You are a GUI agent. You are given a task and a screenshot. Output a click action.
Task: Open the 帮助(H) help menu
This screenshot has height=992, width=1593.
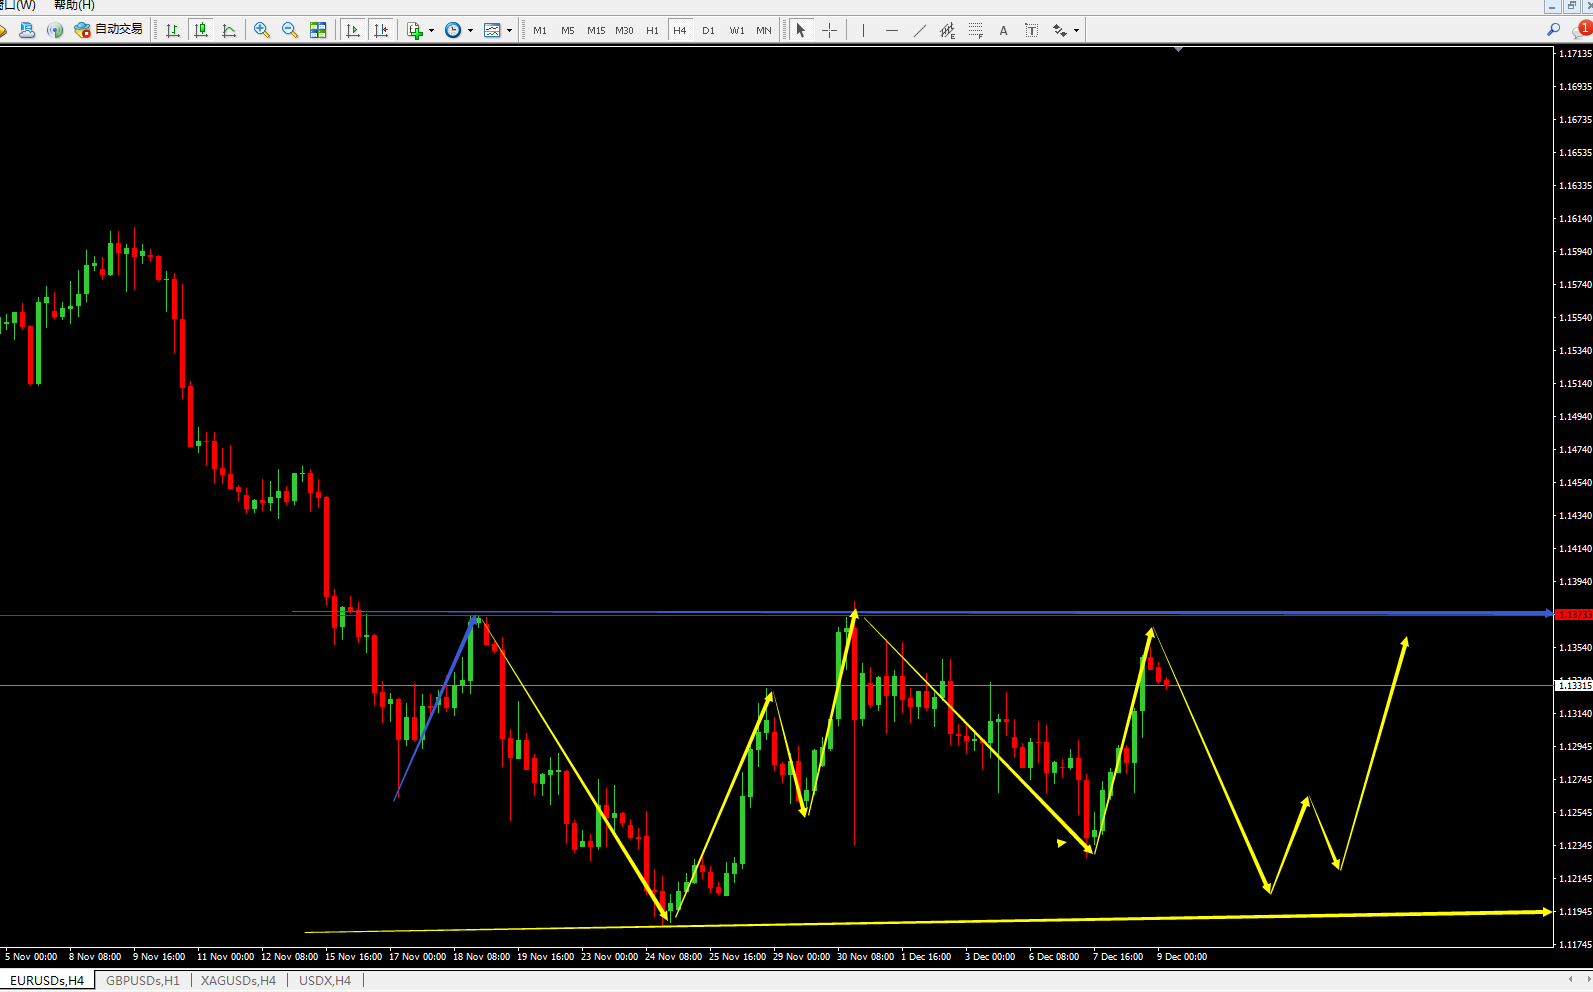74,6
